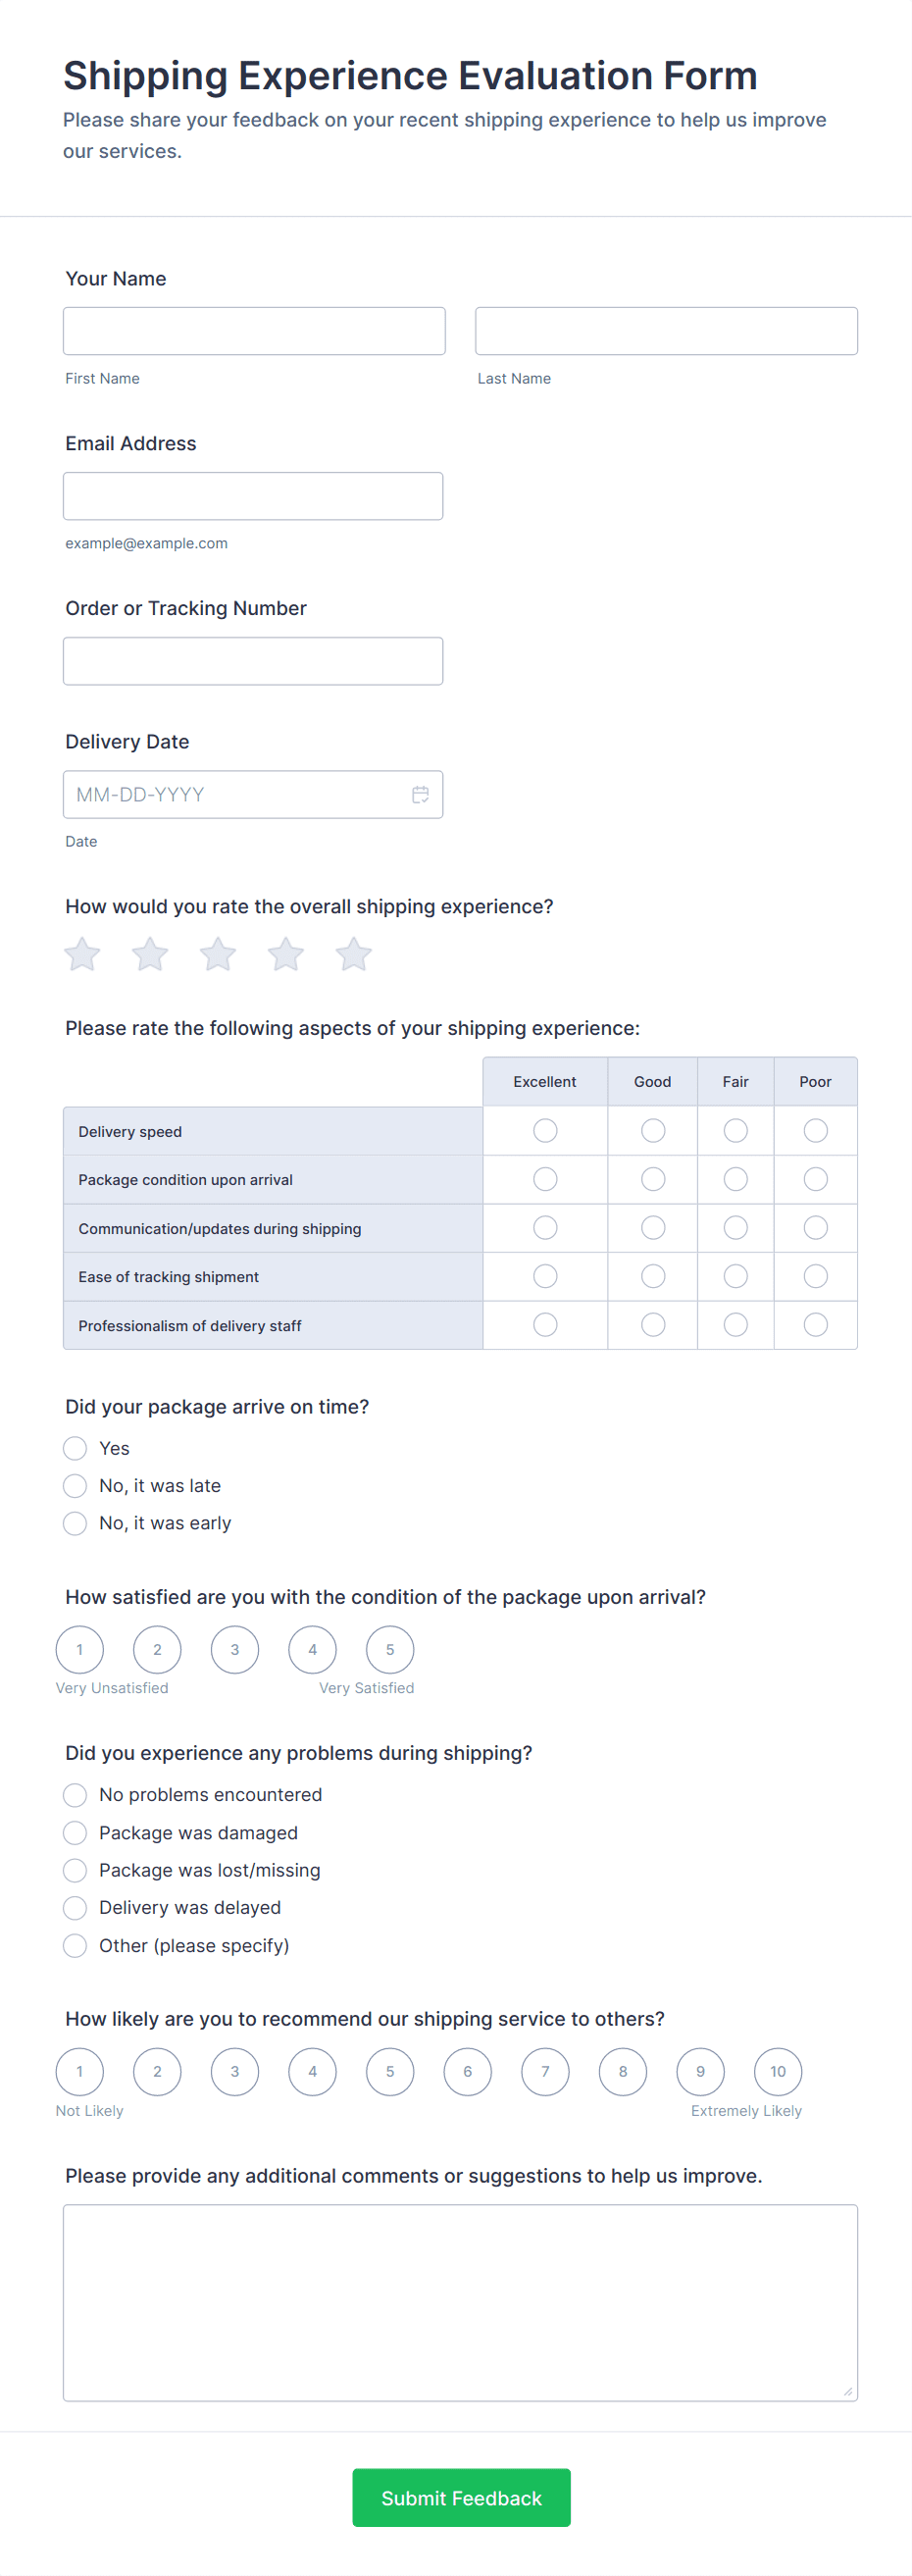The height and width of the screenshot is (2576, 912).
Task: Click the Email Address input
Action: coord(253,496)
